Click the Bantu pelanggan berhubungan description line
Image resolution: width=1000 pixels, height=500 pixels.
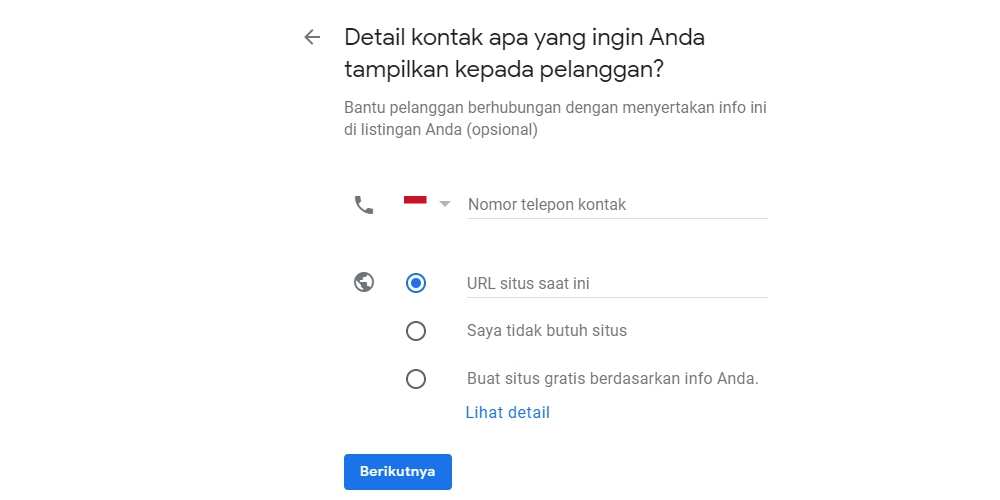(555, 108)
